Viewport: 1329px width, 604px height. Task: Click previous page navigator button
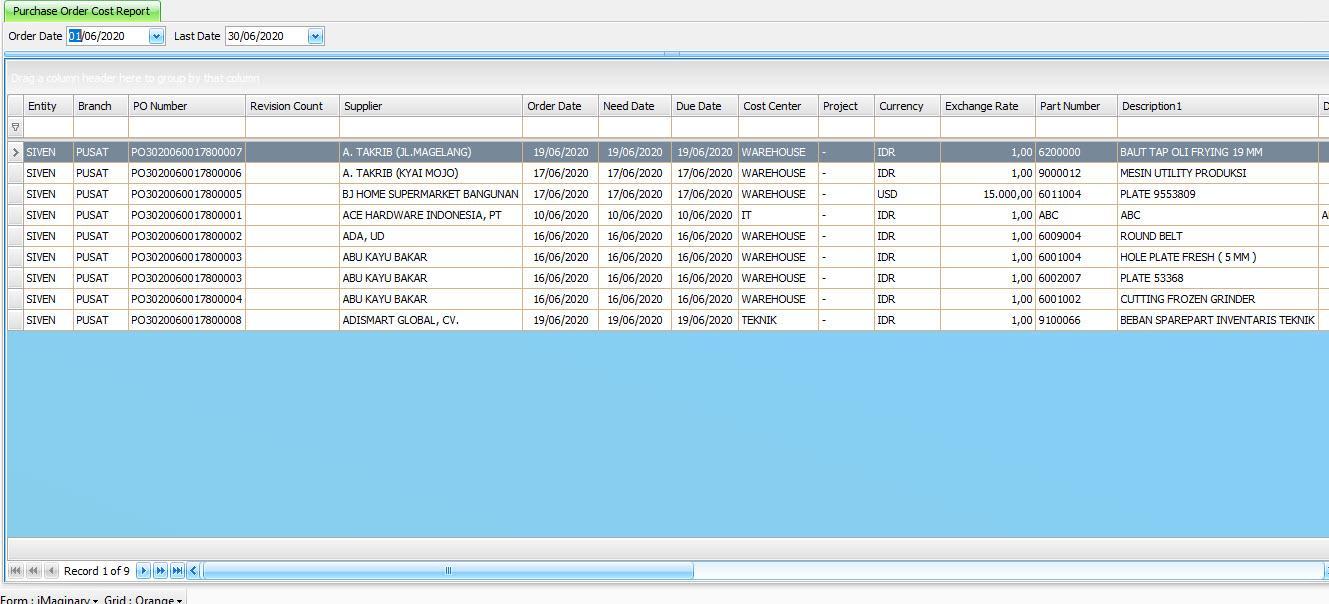33,571
